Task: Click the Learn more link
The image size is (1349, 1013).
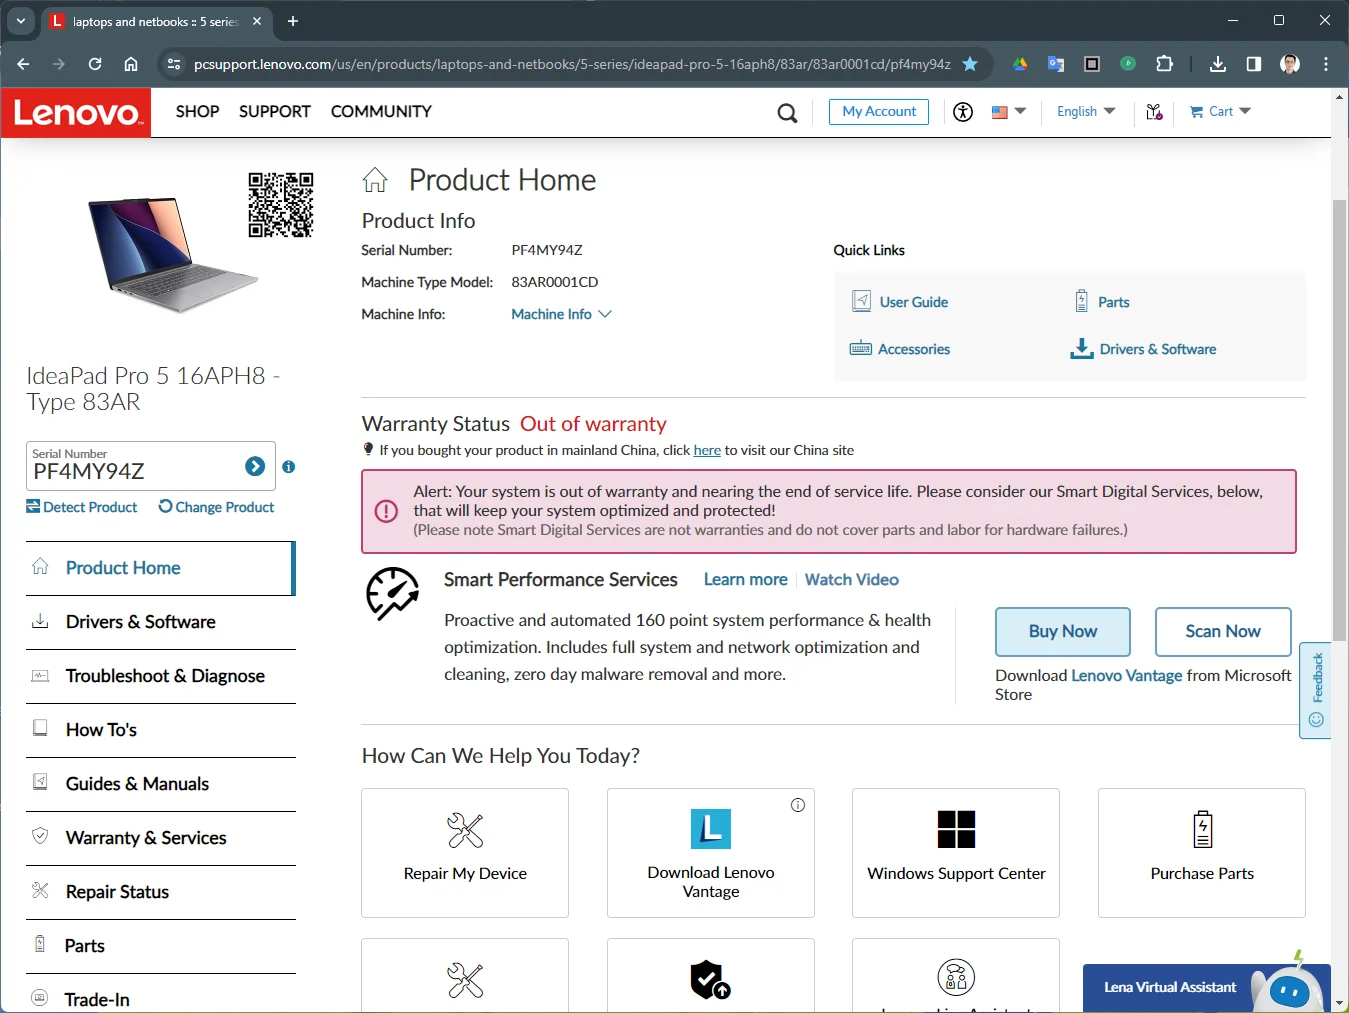Action: (x=746, y=580)
